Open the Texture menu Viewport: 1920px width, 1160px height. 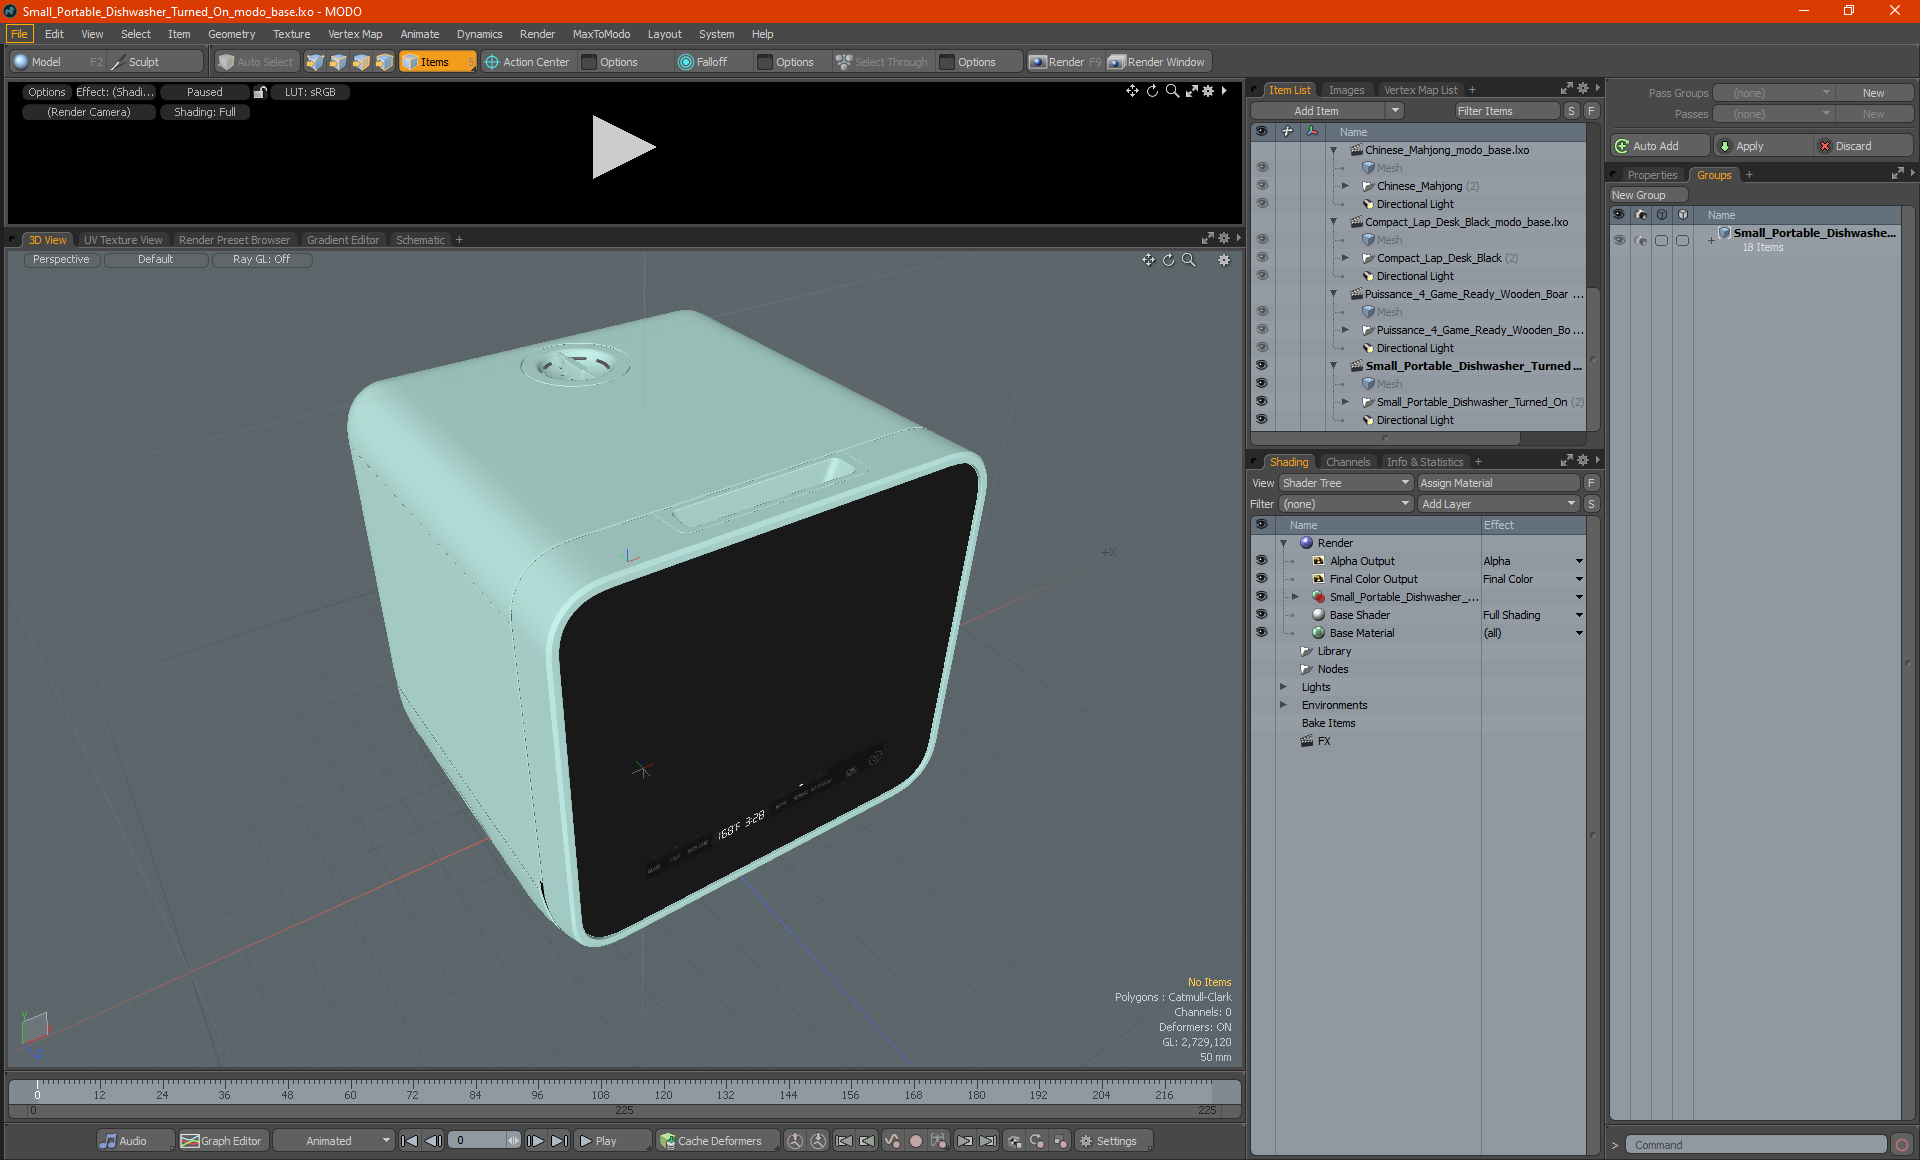coord(291,34)
